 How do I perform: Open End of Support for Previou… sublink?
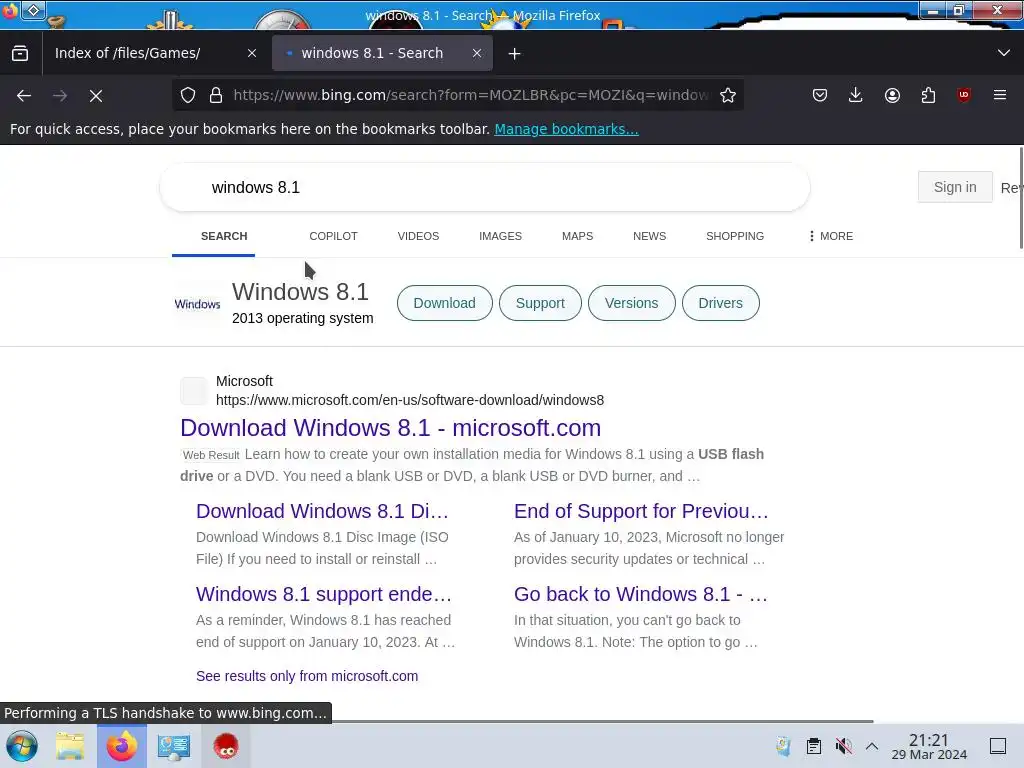click(641, 511)
